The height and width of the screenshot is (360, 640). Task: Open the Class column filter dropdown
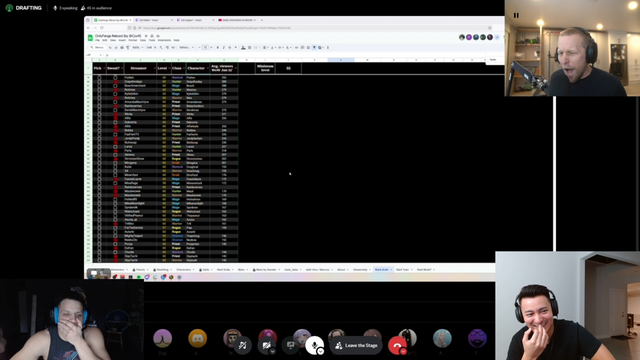(184, 68)
